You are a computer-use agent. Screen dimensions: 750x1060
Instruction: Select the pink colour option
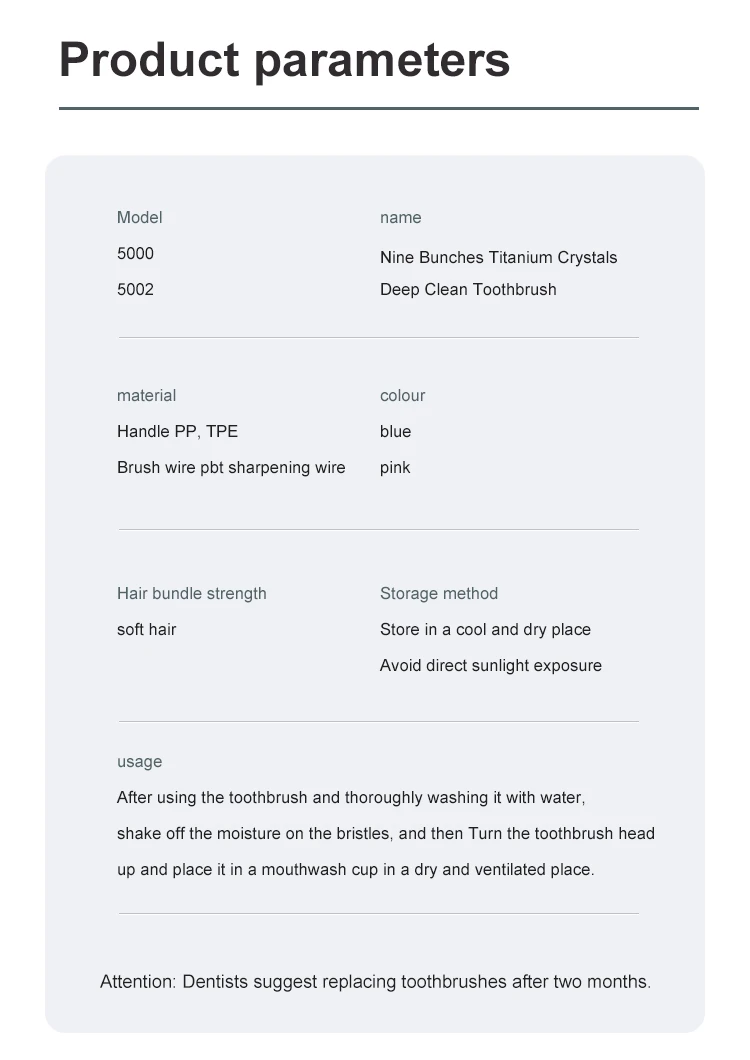point(395,467)
